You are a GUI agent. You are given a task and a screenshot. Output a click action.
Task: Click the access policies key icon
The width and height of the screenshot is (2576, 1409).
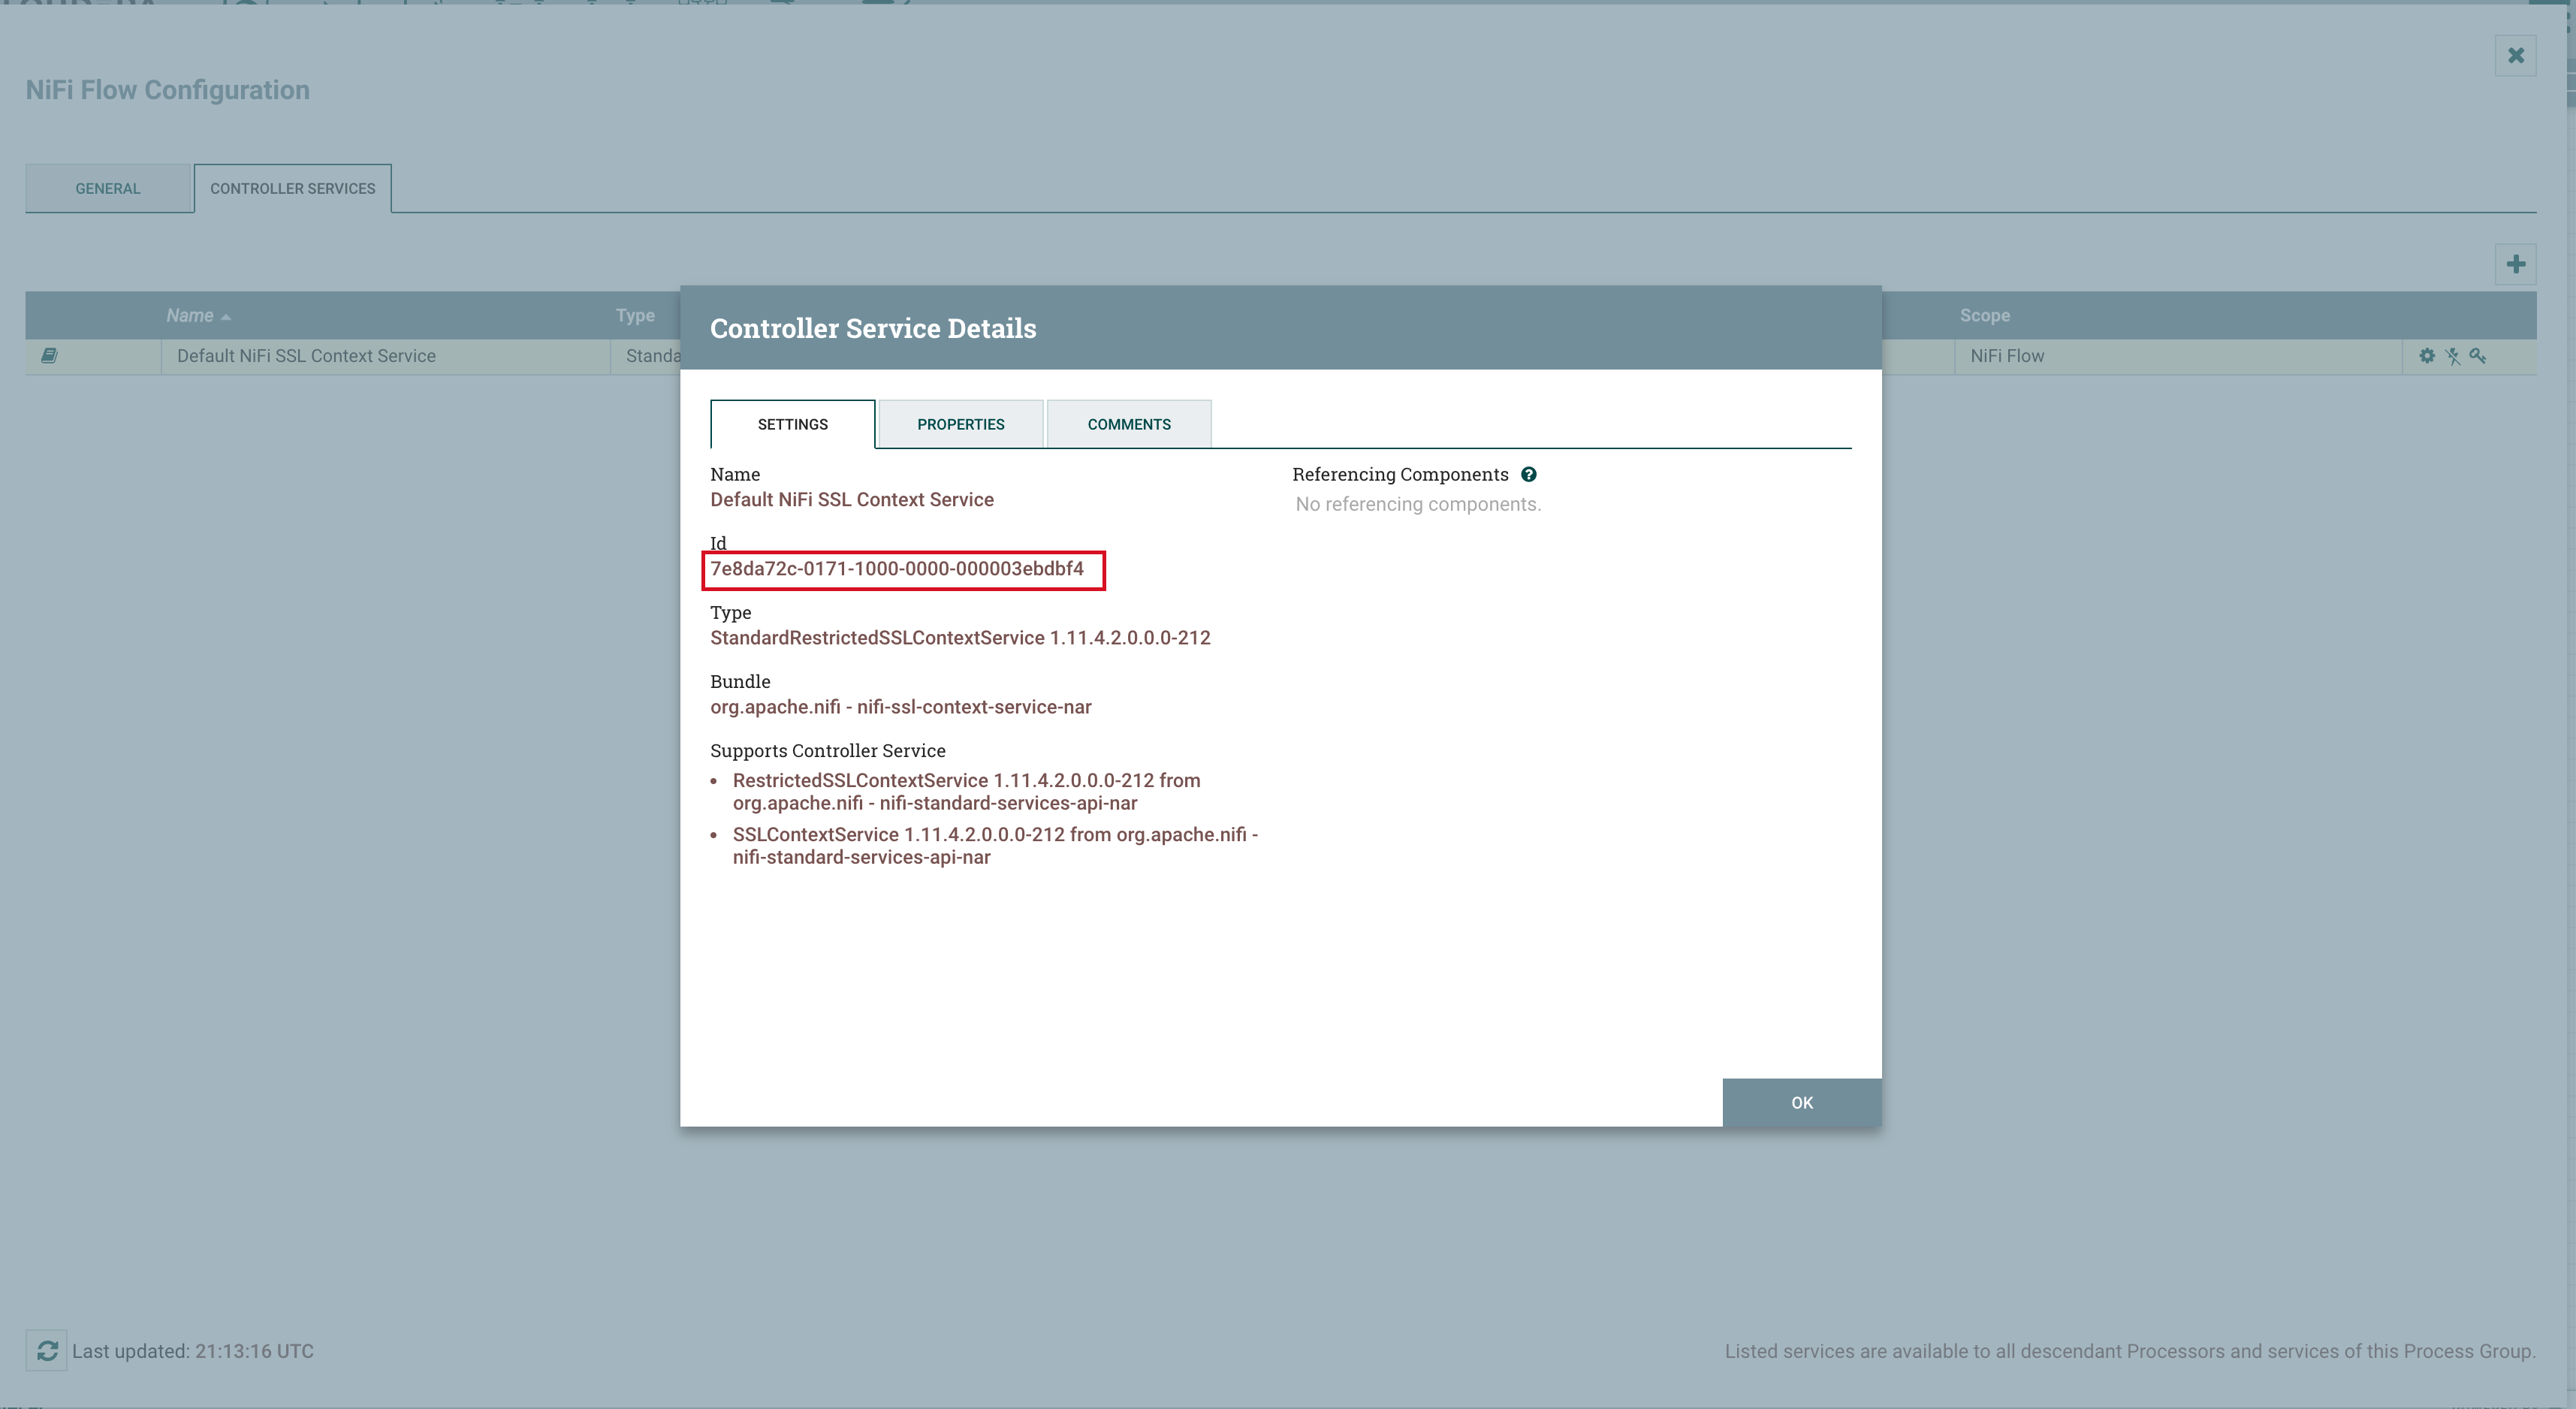point(2478,356)
